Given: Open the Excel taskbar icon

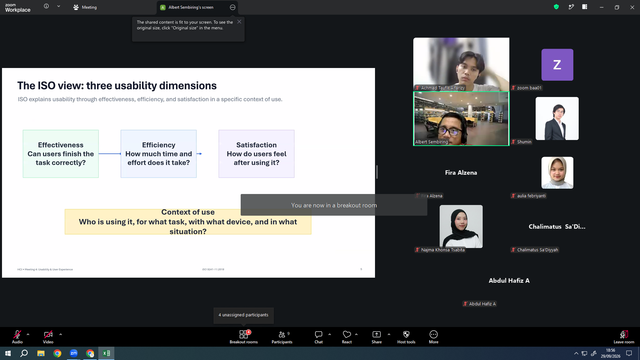Looking at the screenshot, I should point(106,353).
